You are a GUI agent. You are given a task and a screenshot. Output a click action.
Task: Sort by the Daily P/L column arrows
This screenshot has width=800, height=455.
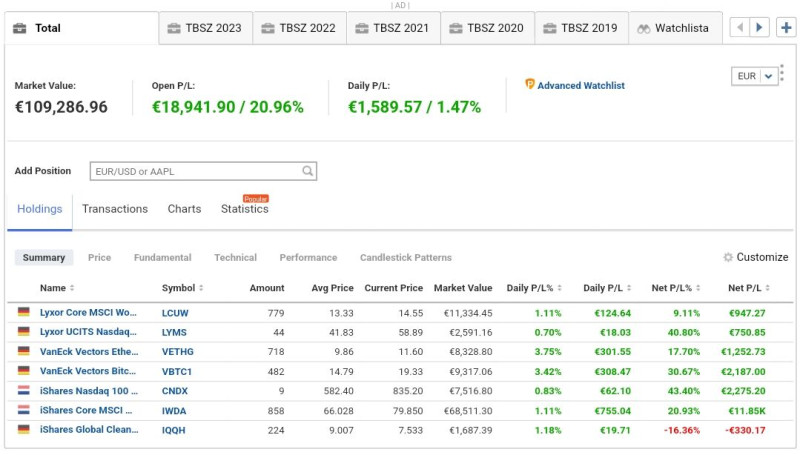click(x=629, y=288)
